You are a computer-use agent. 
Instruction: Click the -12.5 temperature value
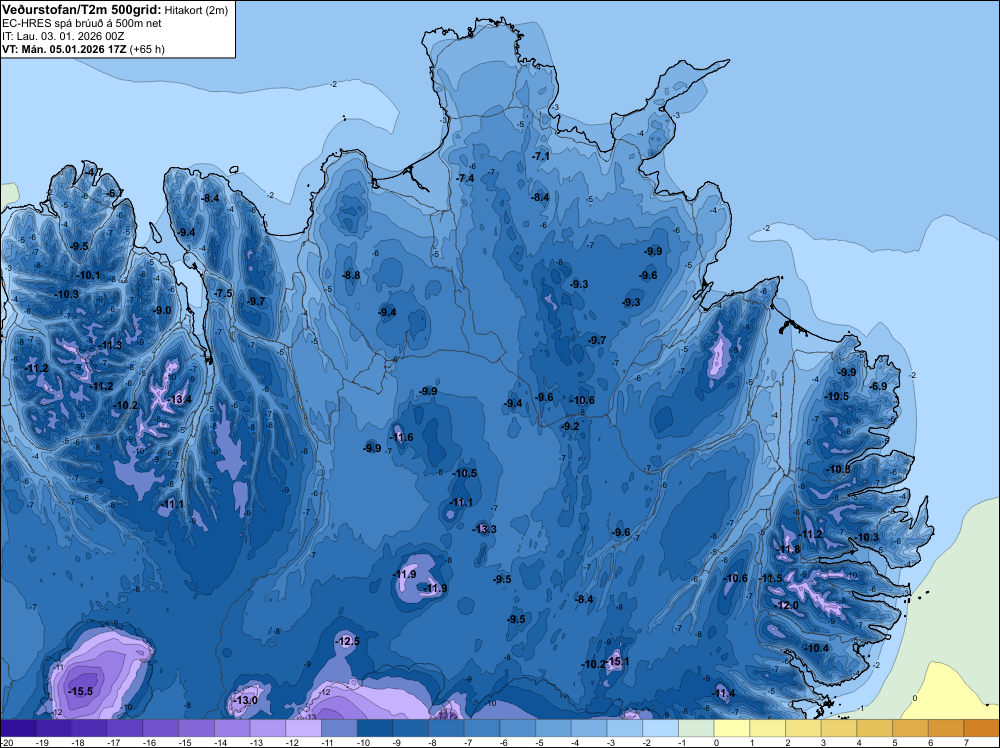(348, 641)
